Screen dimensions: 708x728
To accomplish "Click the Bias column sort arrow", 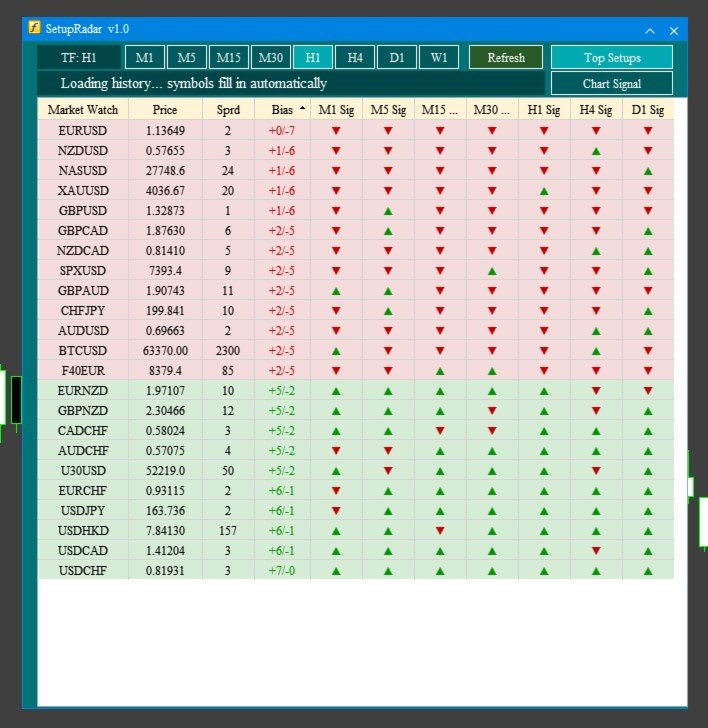I will (x=303, y=108).
